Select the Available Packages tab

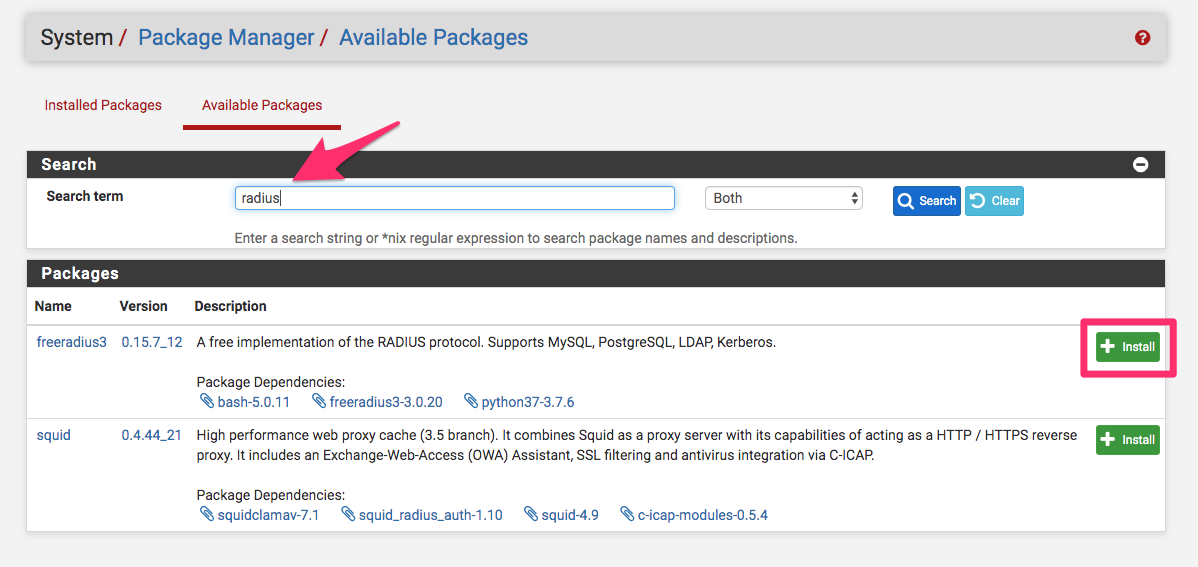(262, 105)
